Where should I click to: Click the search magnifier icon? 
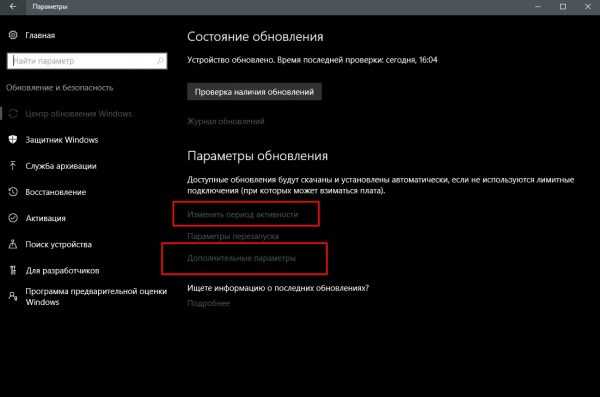pyautogui.click(x=160, y=60)
